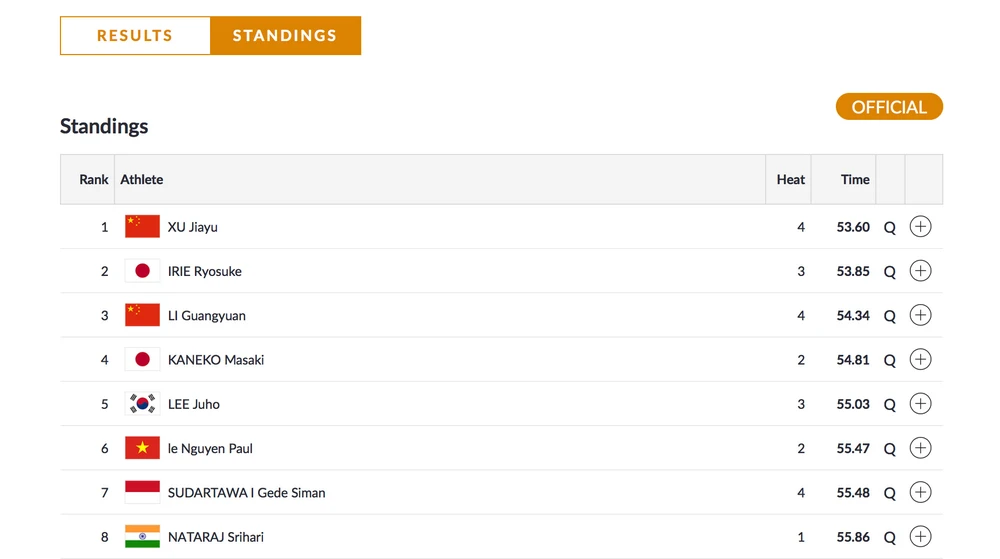The height and width of the screenshot is (559, 1000).
Task: Switch to the Results tab
Action: [135, 36]
